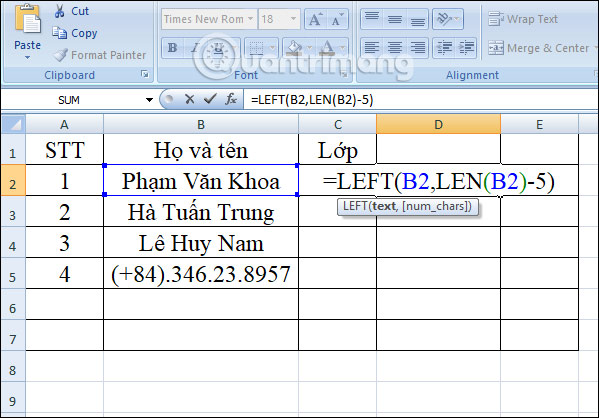The height and width of the screenshot is (418, 599).
Task: Click the Paste clipboard icon
Action: 27,19
